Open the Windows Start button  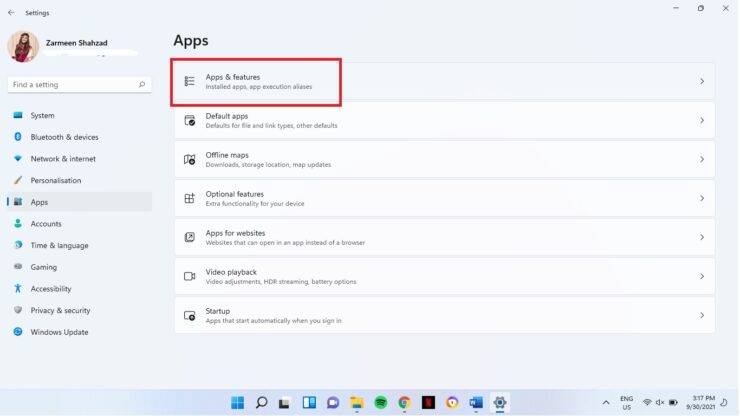point(237,402)
